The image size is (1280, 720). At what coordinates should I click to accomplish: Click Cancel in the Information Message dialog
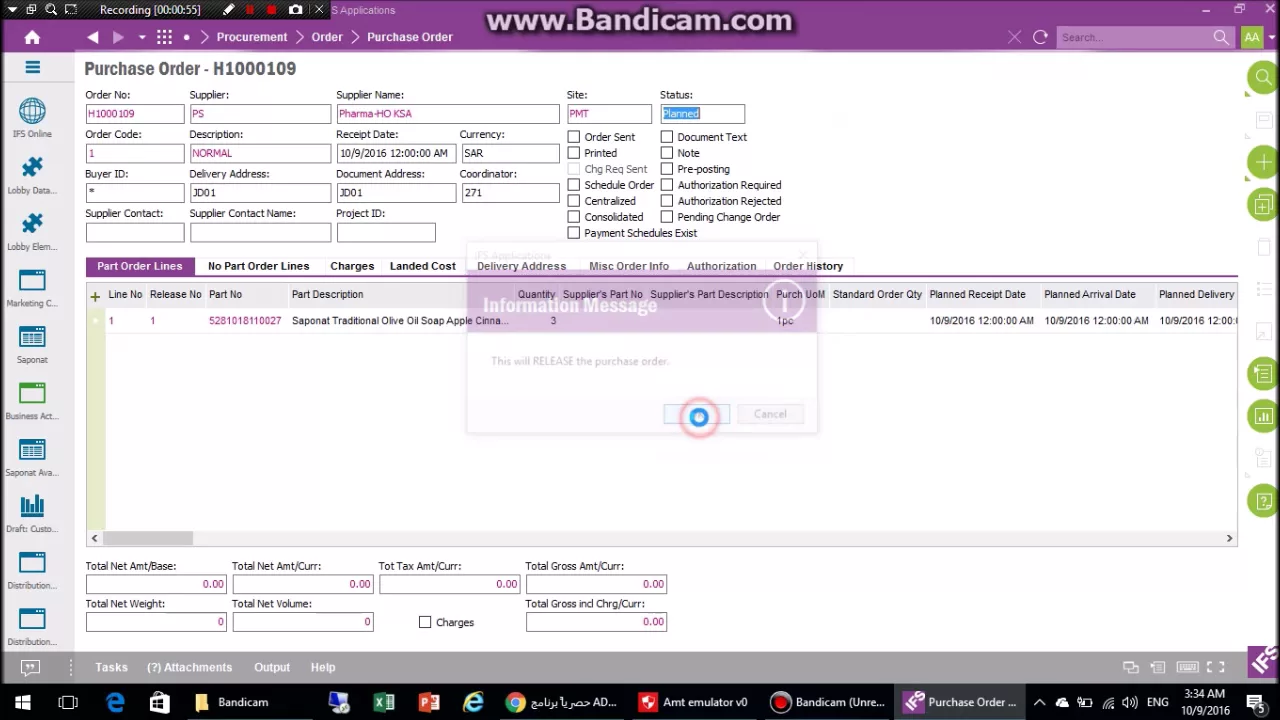pos(770,414)
